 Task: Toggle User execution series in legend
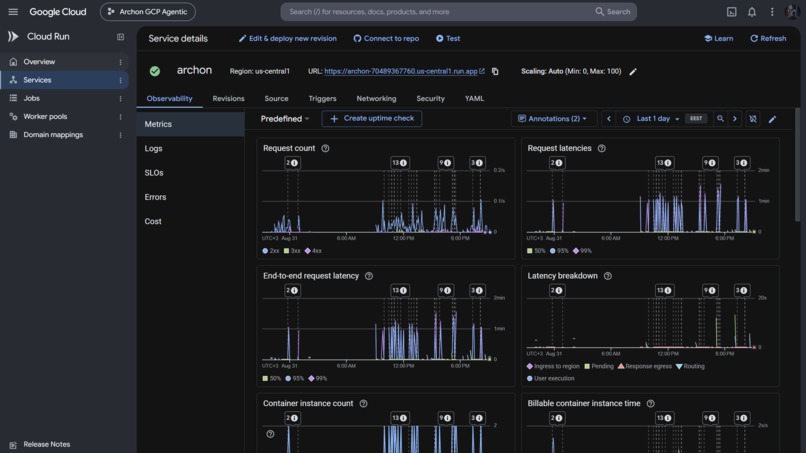pyautogui.click(x=551, y=378)
